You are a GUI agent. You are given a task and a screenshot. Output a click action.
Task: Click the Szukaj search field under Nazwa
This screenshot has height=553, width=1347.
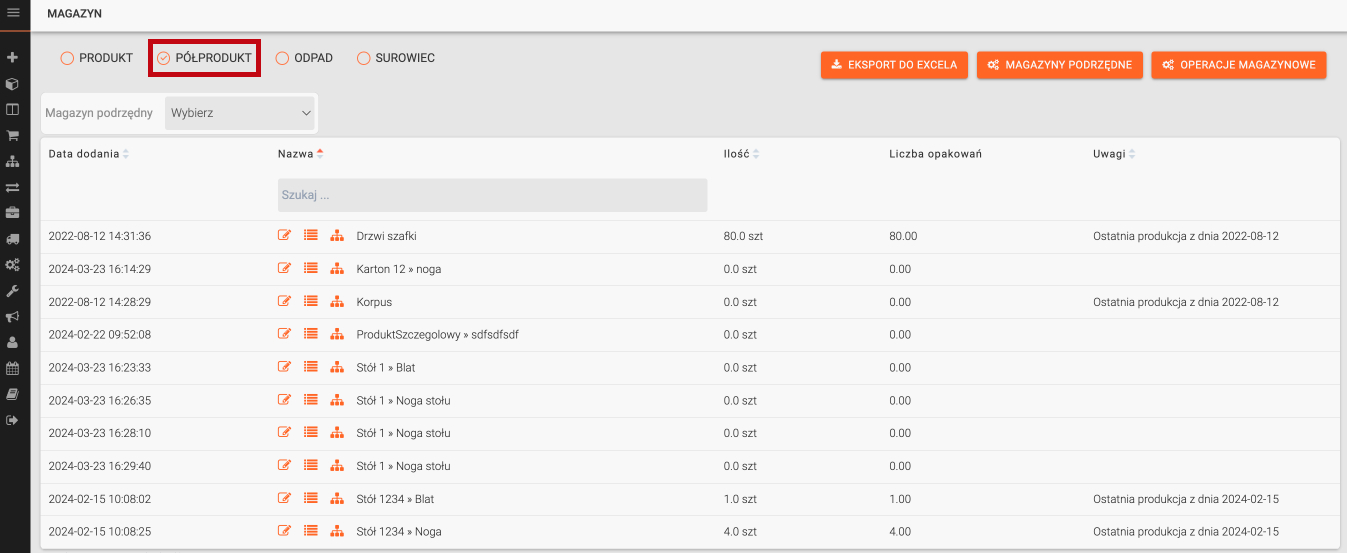492,195
